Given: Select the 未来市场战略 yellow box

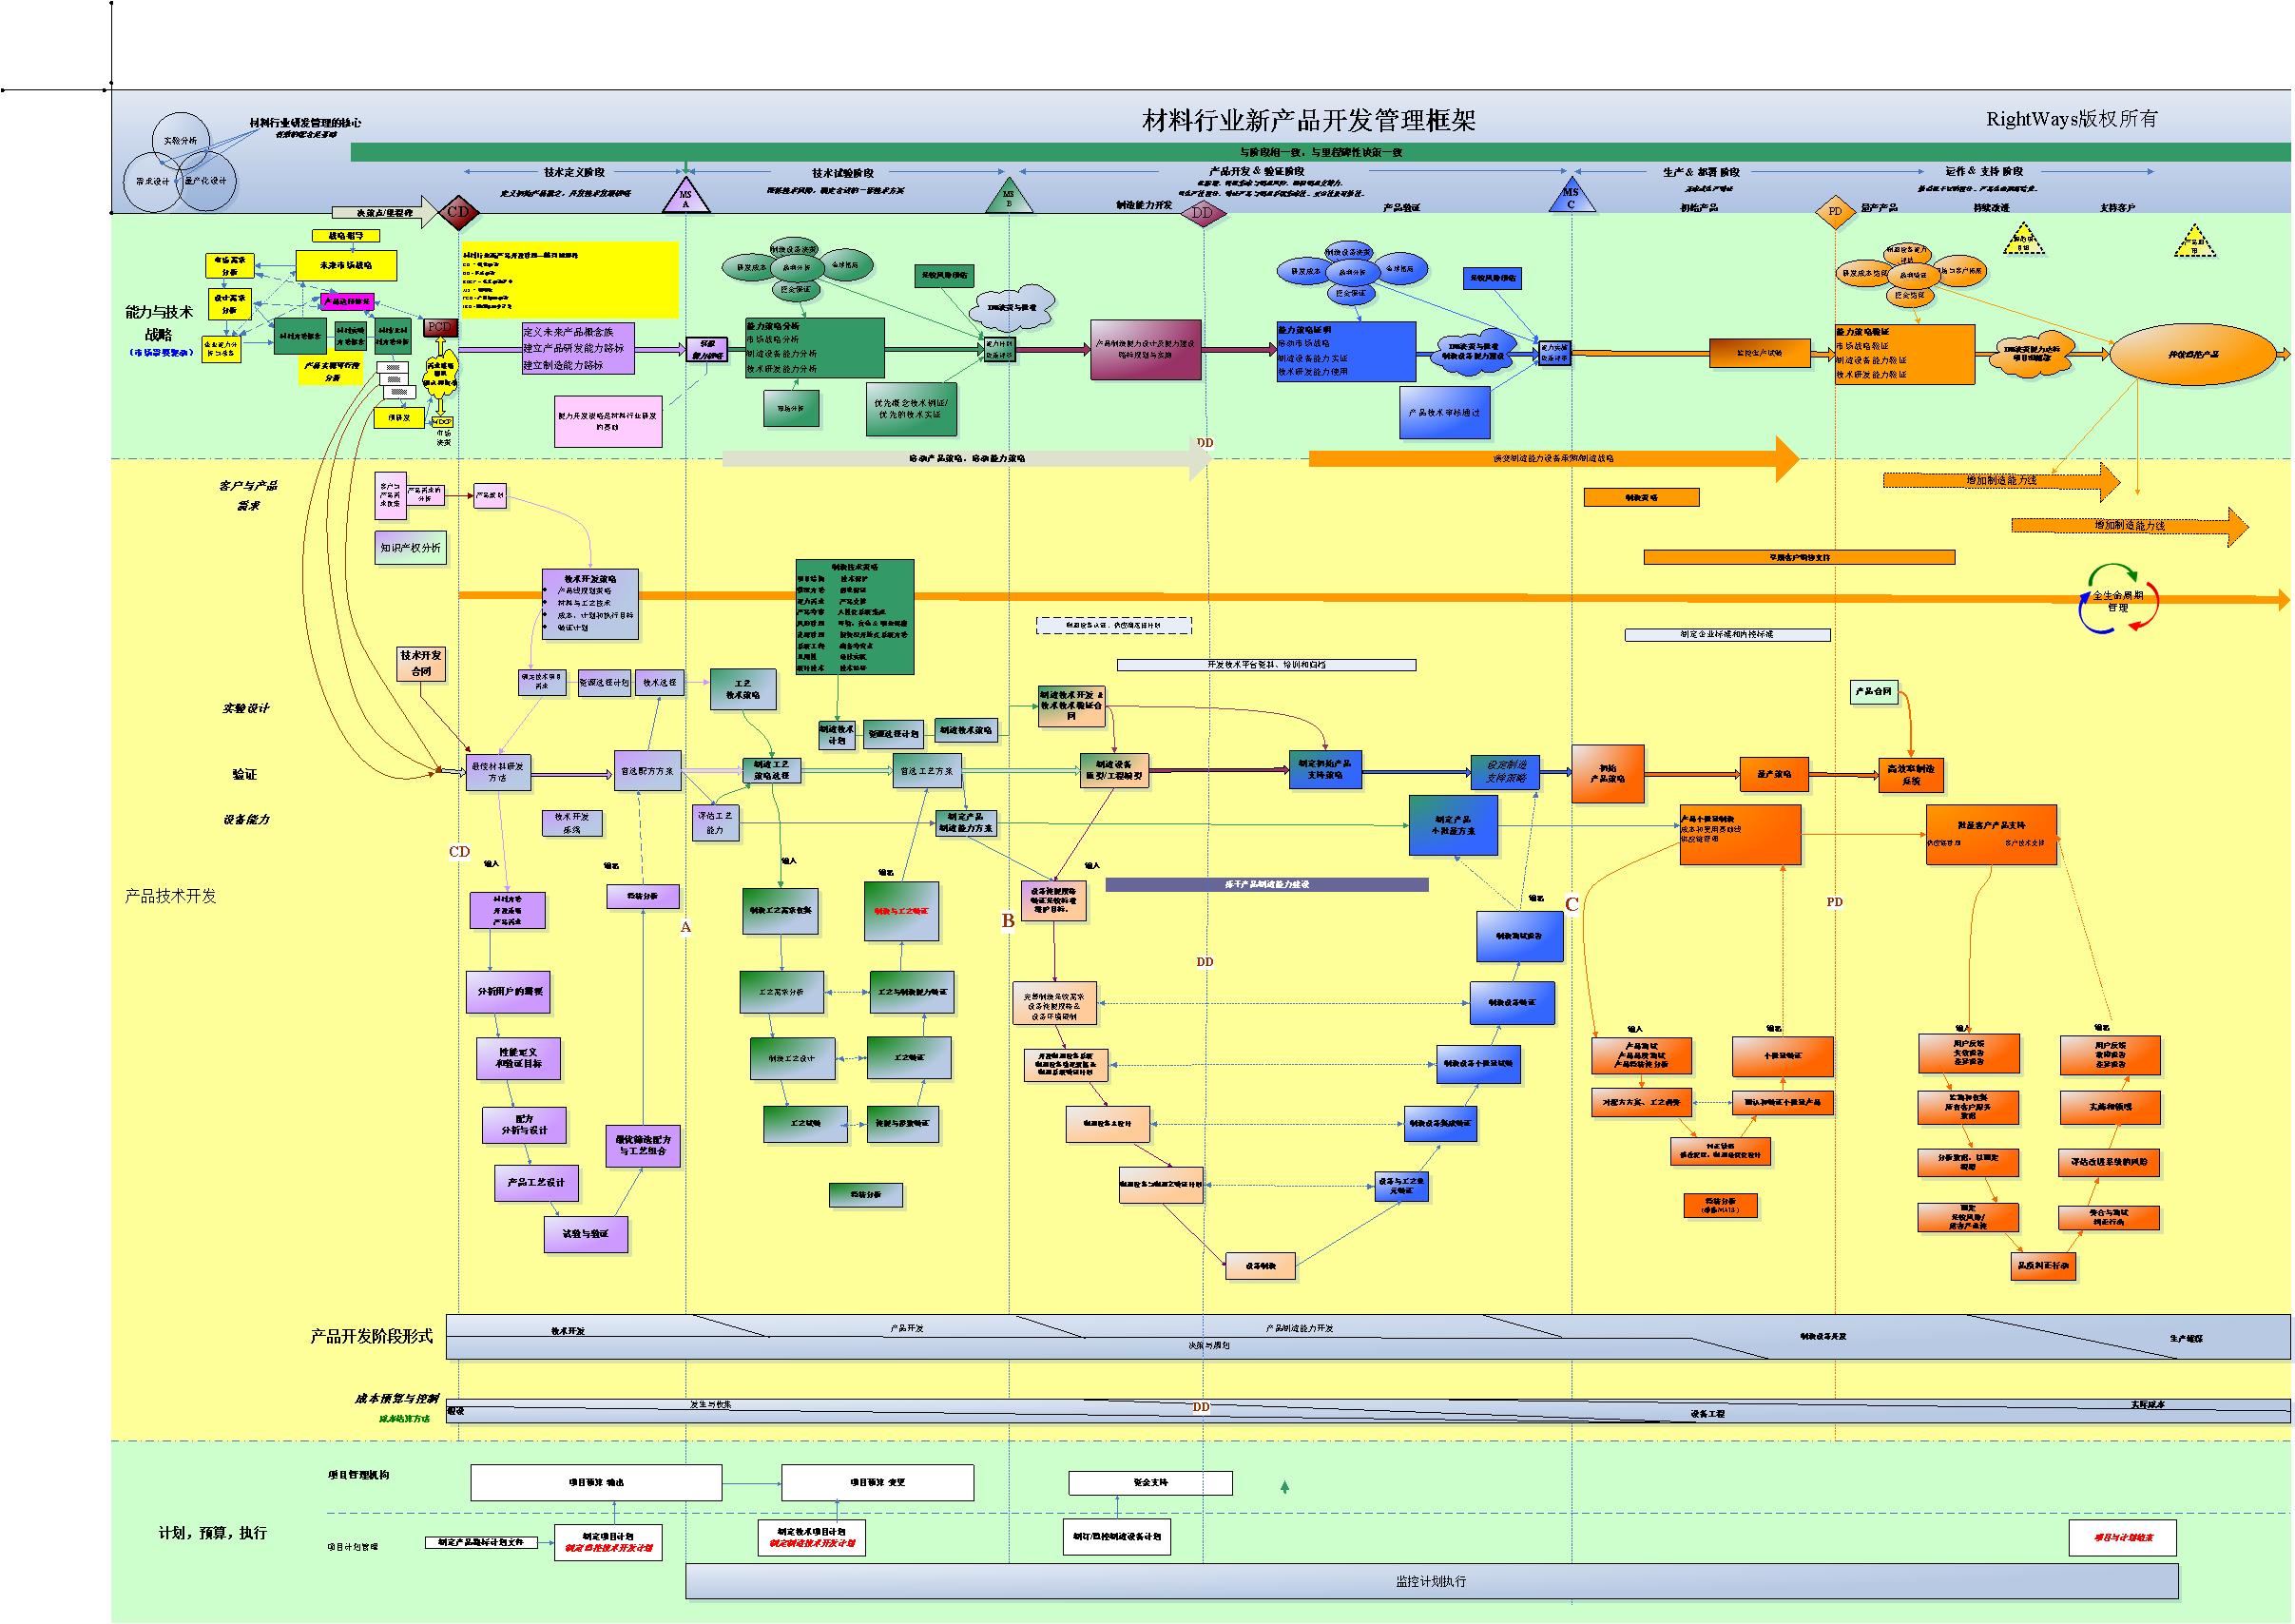Looking at the screenshot, I should tap(346, 266).
